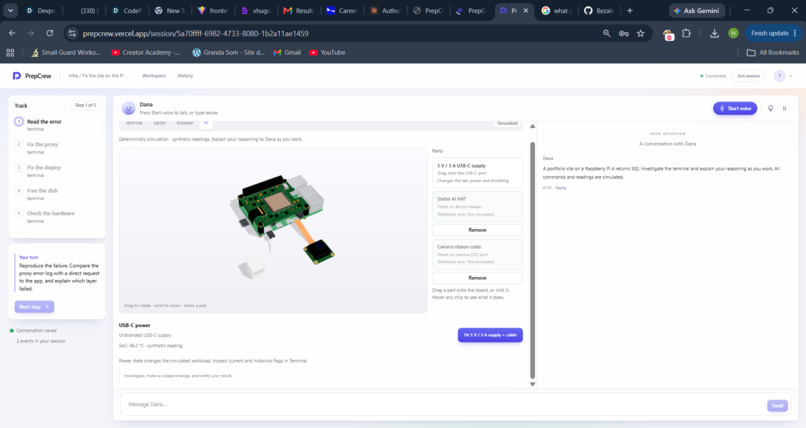The height and width of the screenshot is (428, 806).
Task: Open the Granda Som bookmark
Action: [x=228, y=52]
